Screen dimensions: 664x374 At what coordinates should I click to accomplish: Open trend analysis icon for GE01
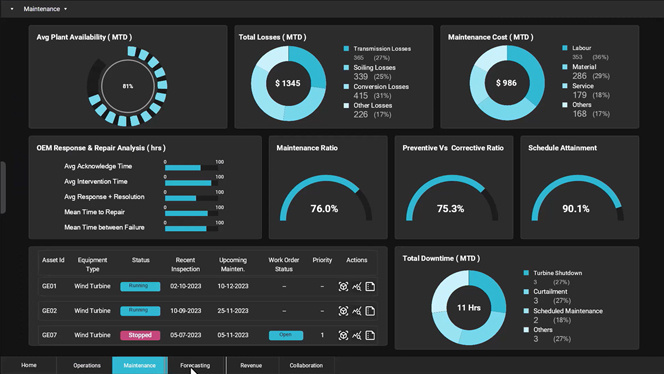coord(357,287)
